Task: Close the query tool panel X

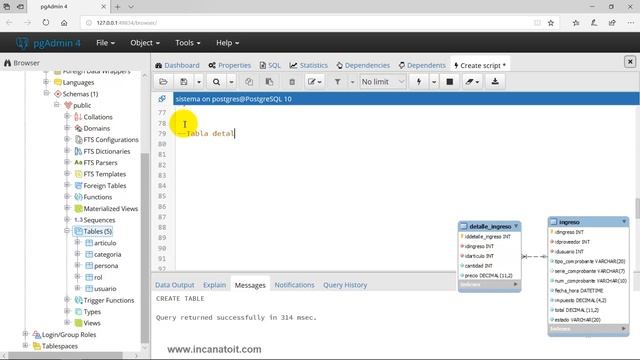Action: tap(630, 62)
